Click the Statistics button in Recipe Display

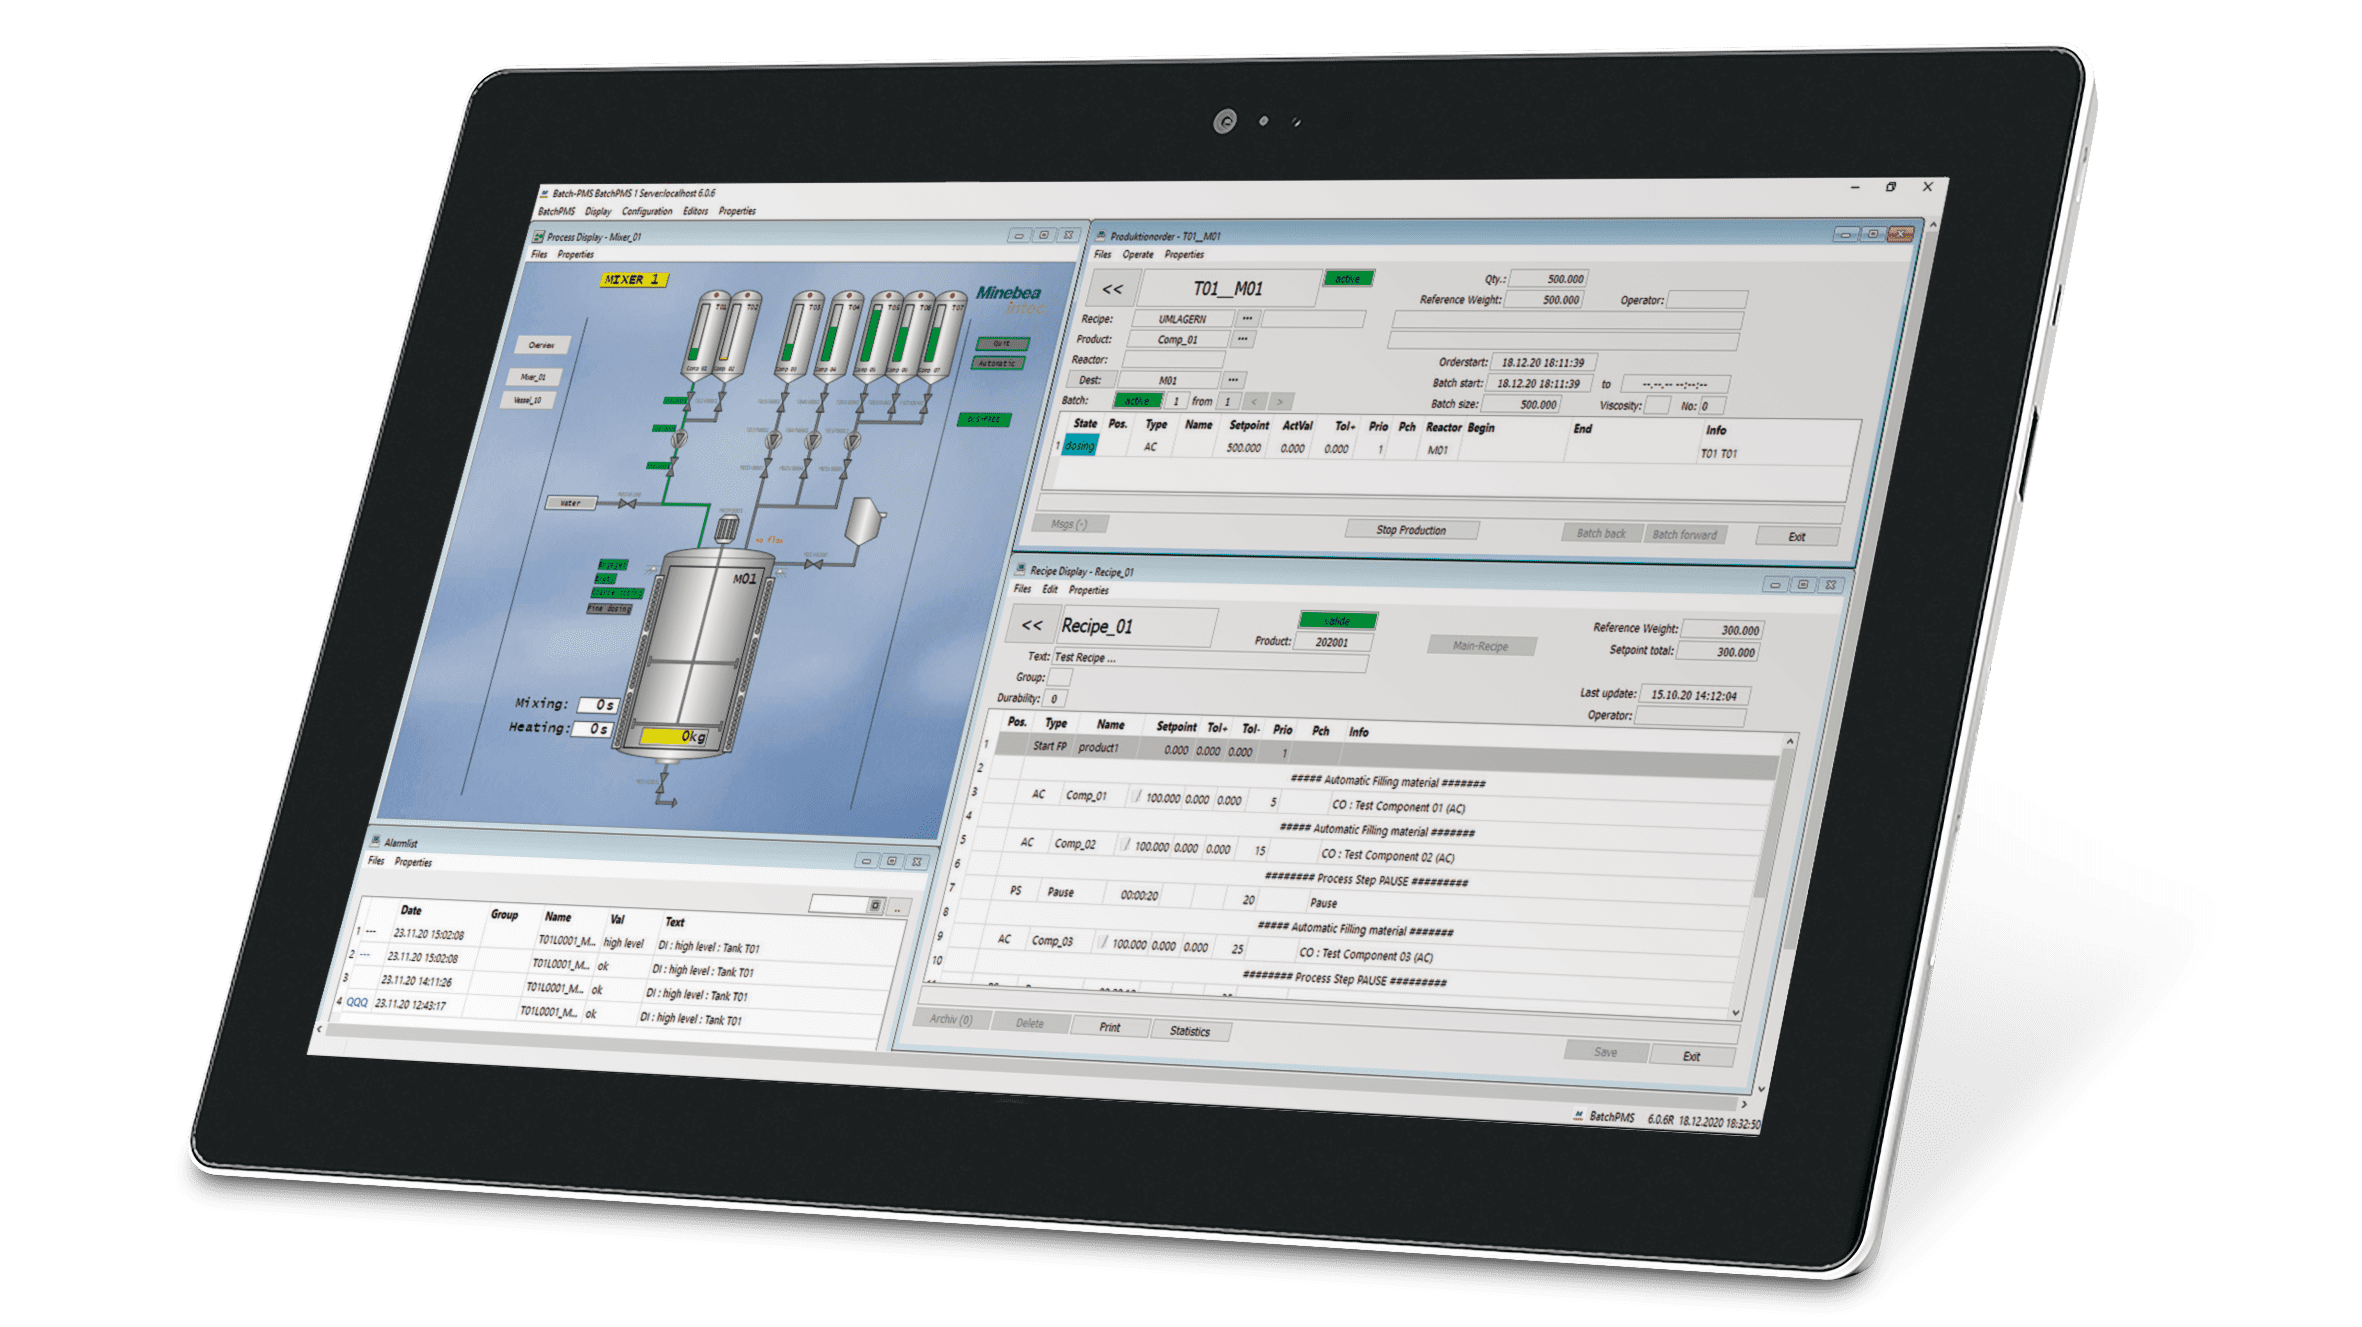[x=1190, y=1031]
